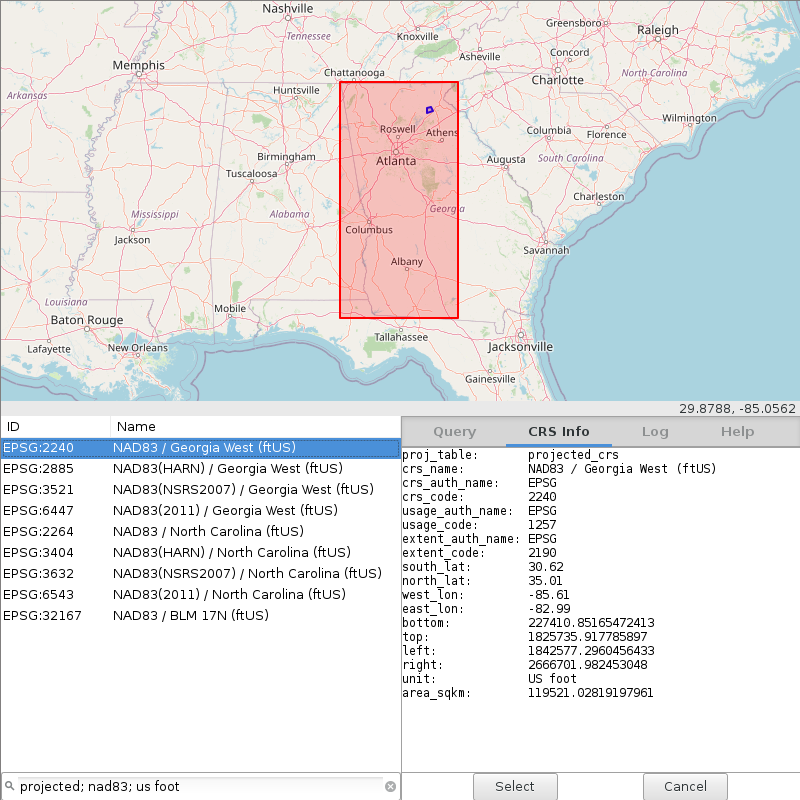Choose EPSG:3521 NAD83(NSRS2007) Georgia West
Image resolution: width=800 pixels, height=800 pixels.
pos(200,490)
